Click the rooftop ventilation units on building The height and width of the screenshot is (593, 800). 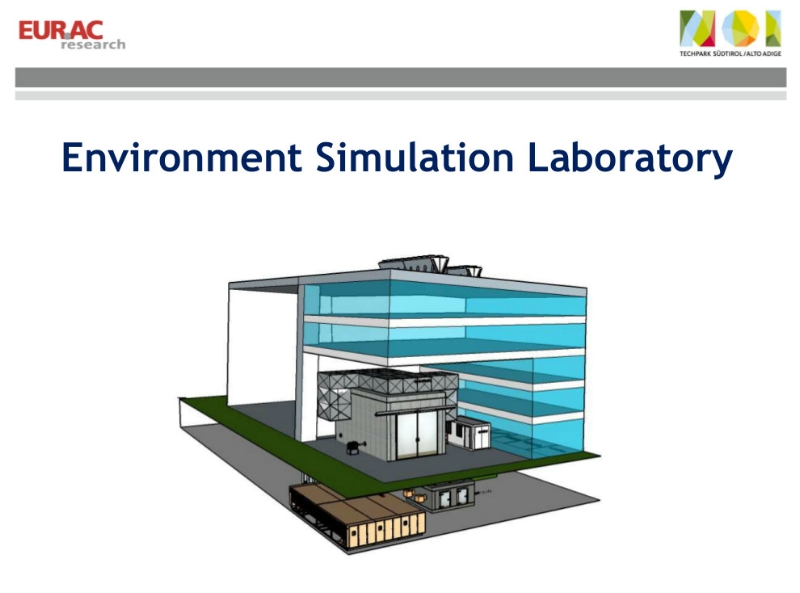(x=429, y=263)
